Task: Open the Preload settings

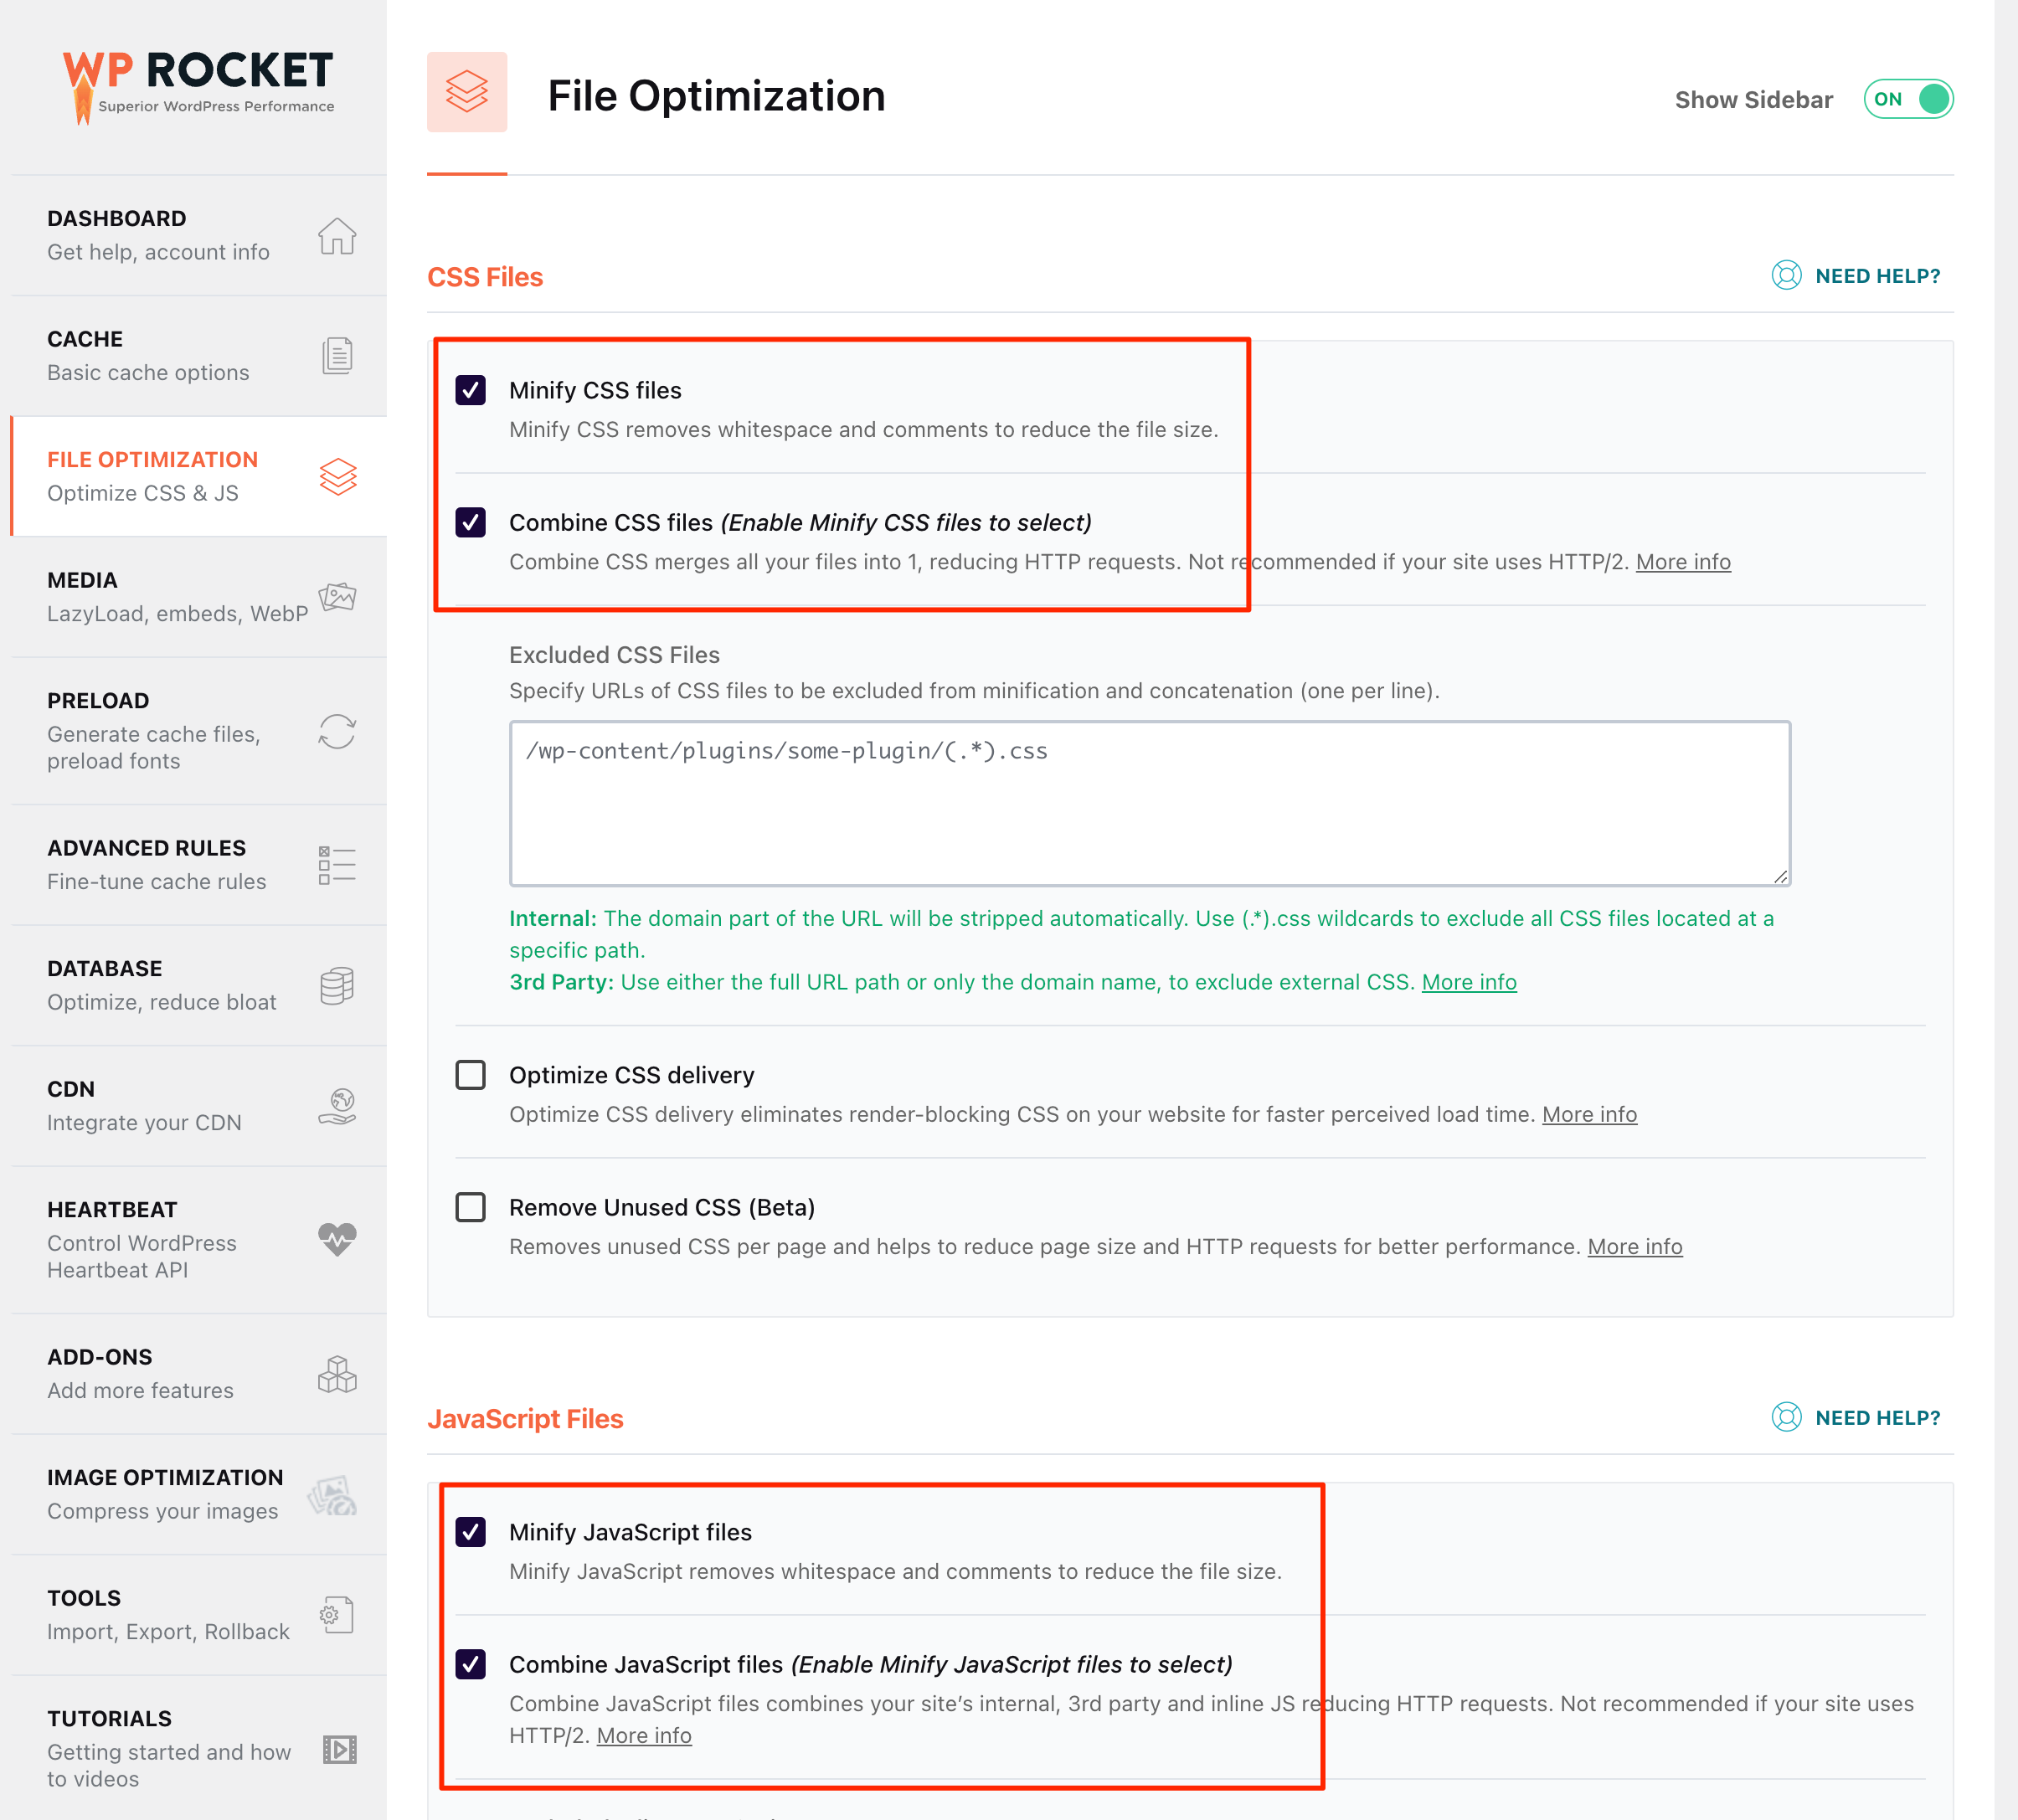Action: pyautogui.click(x=199, y=731)
